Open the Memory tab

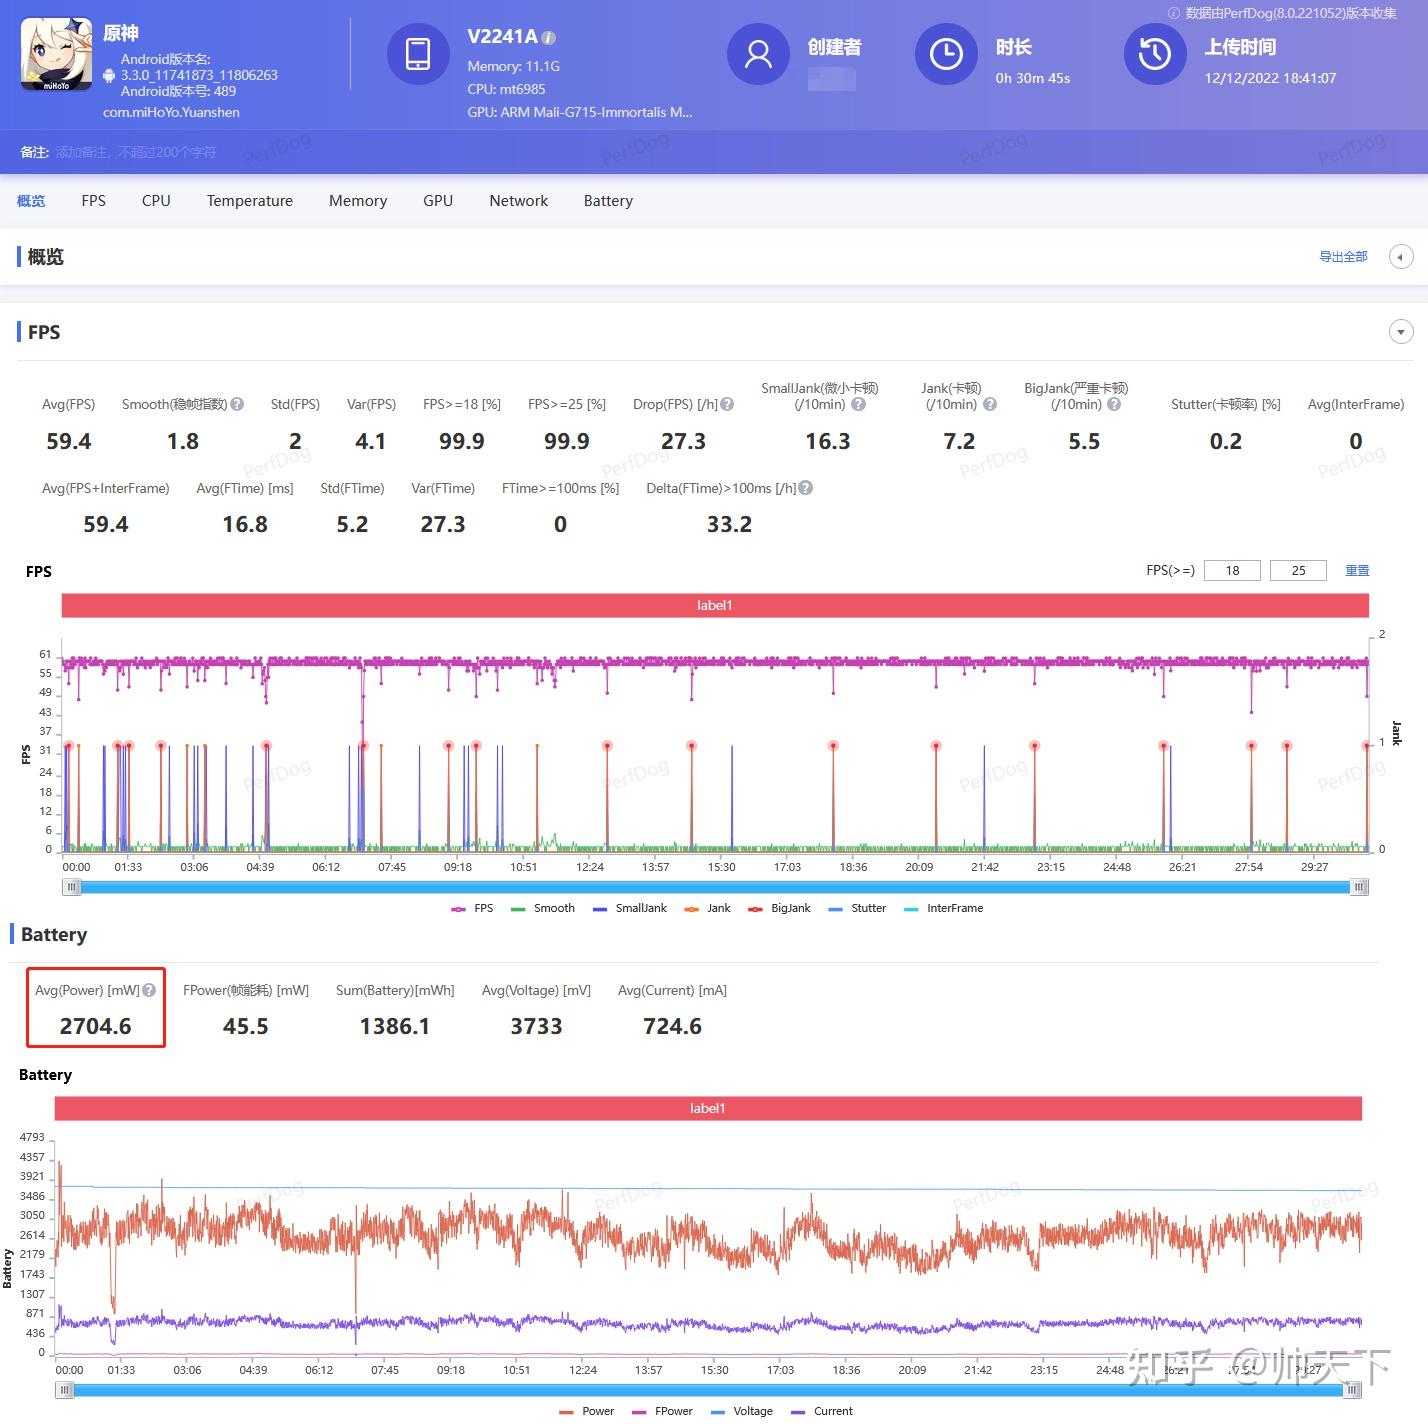tap(358, 201)
